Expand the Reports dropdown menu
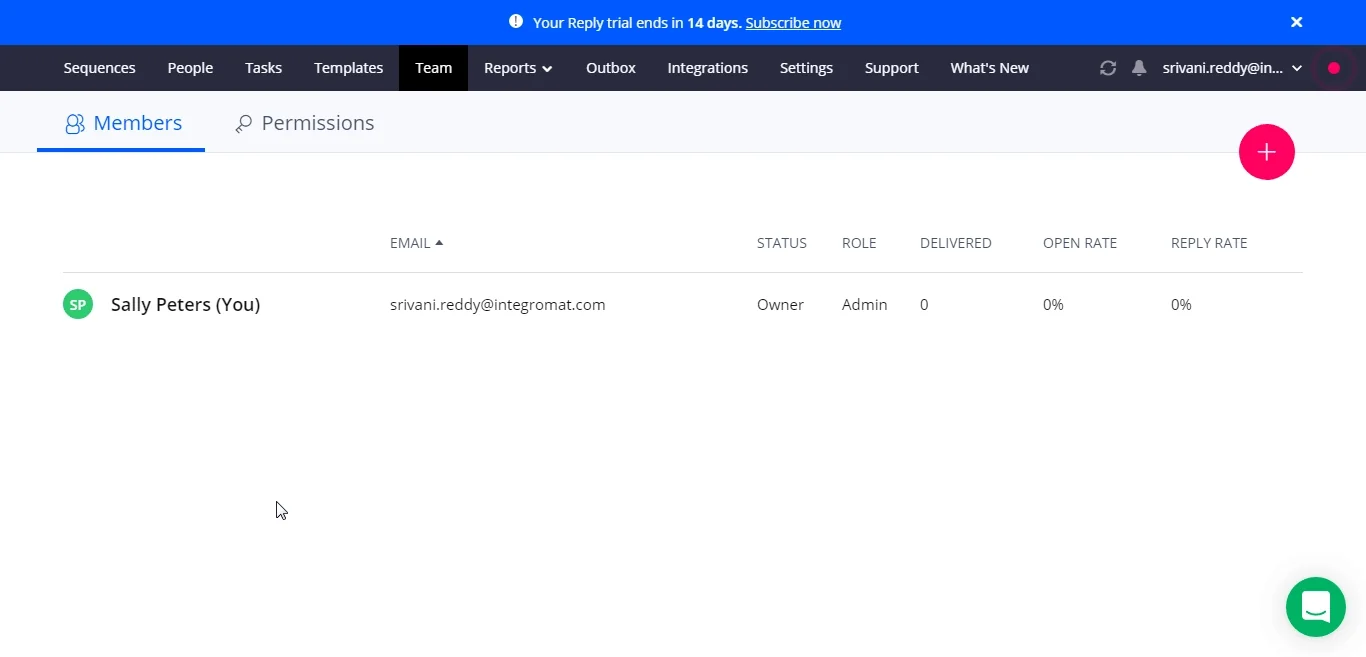Viewport: 1366px width, 657px height. (x=518, y=68)
